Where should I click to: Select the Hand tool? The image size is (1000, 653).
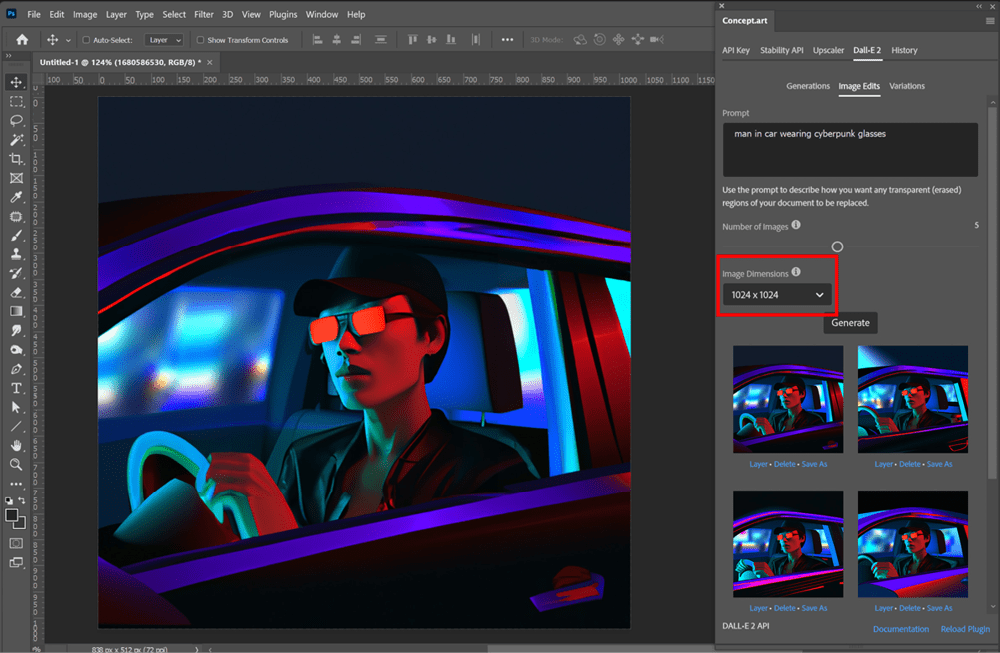17,446
